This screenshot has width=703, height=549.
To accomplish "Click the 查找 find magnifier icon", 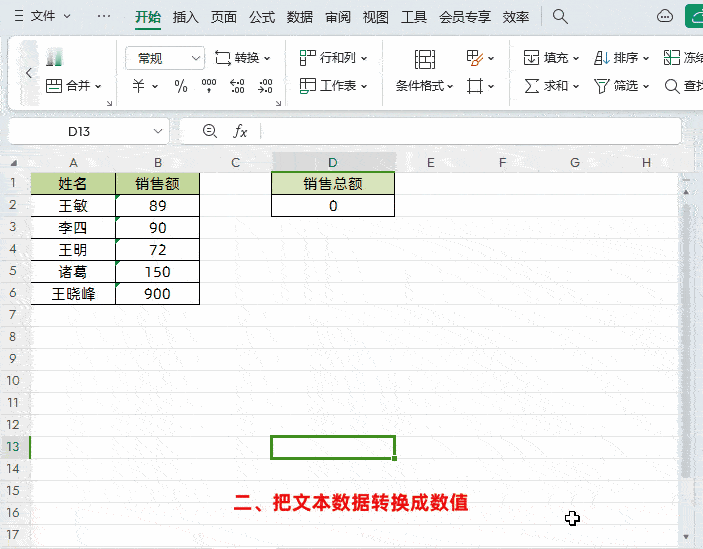I will click(x=672, y=86).
